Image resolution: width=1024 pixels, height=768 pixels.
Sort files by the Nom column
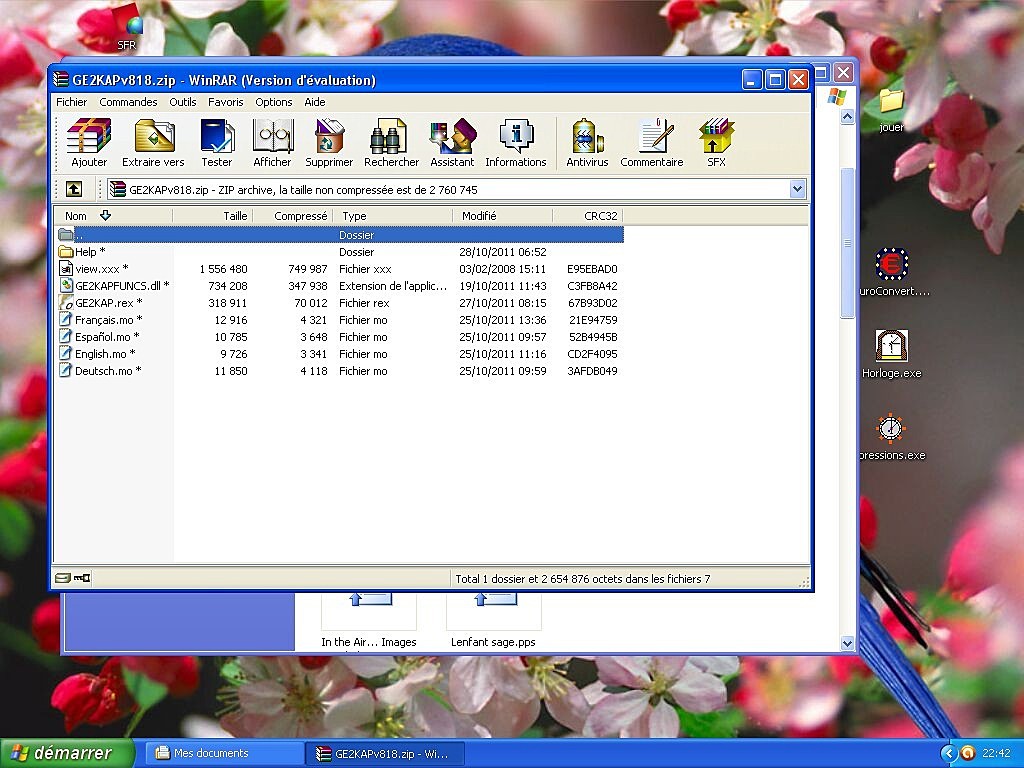pos(113,216)
